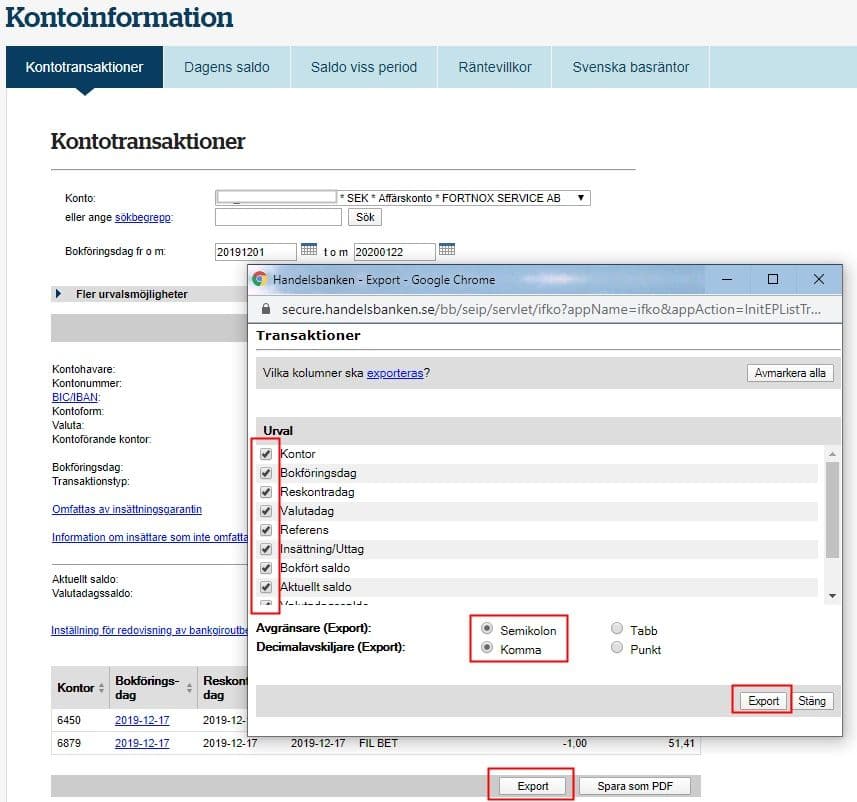The width and height of the screenshot is (857, 802).
Task: Uncheck the Insättning/Uttag column checkbox
Action: [x=266, y=549]
